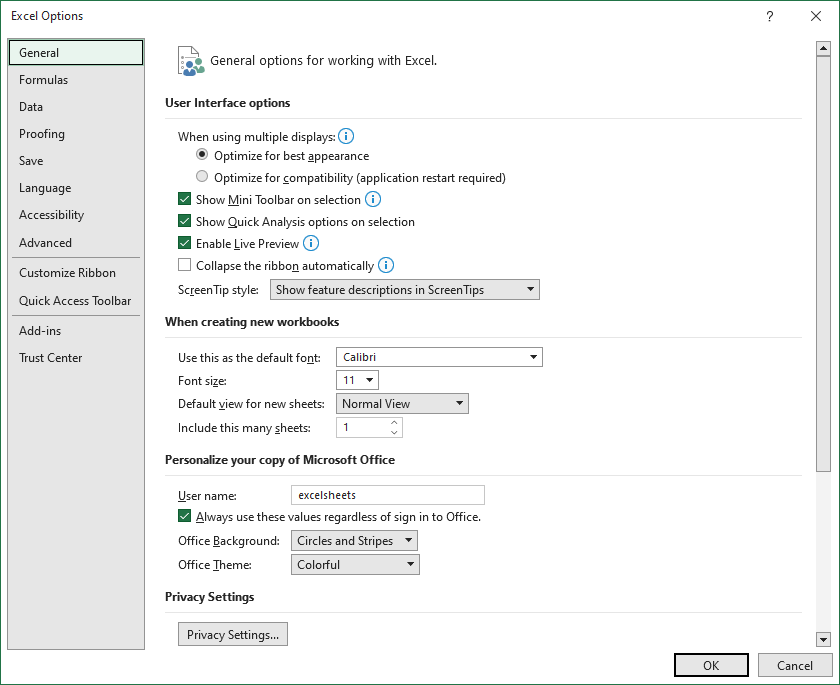Increase the number of sheets with up arrow
Viewport: 840px width, 685px height.
tap(394, 423)
